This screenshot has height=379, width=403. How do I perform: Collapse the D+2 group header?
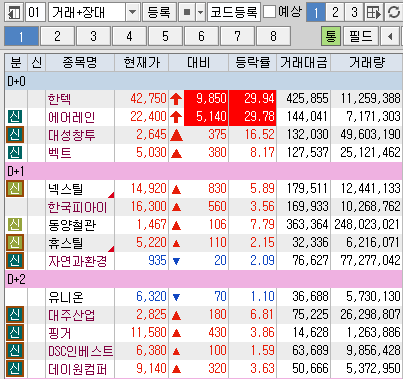204,279
